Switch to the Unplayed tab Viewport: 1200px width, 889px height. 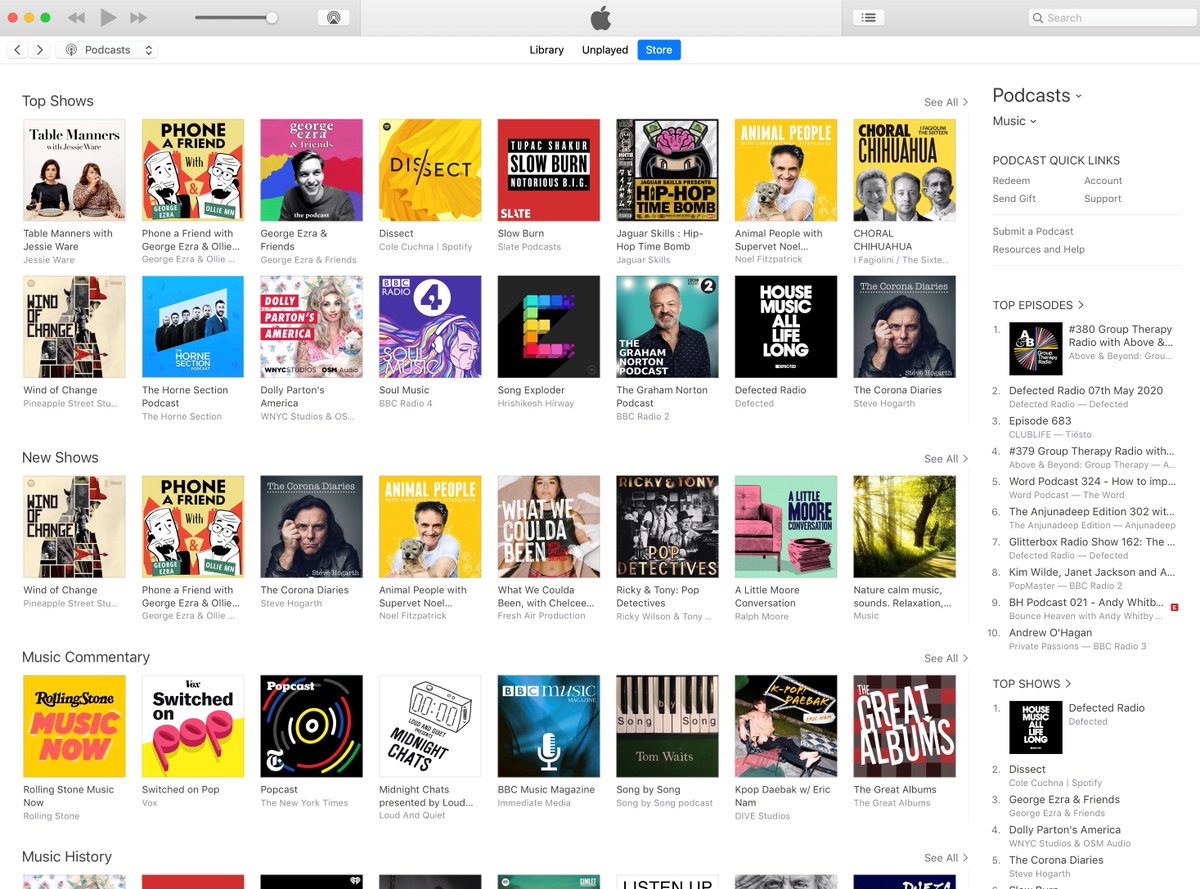coord(605,50)
